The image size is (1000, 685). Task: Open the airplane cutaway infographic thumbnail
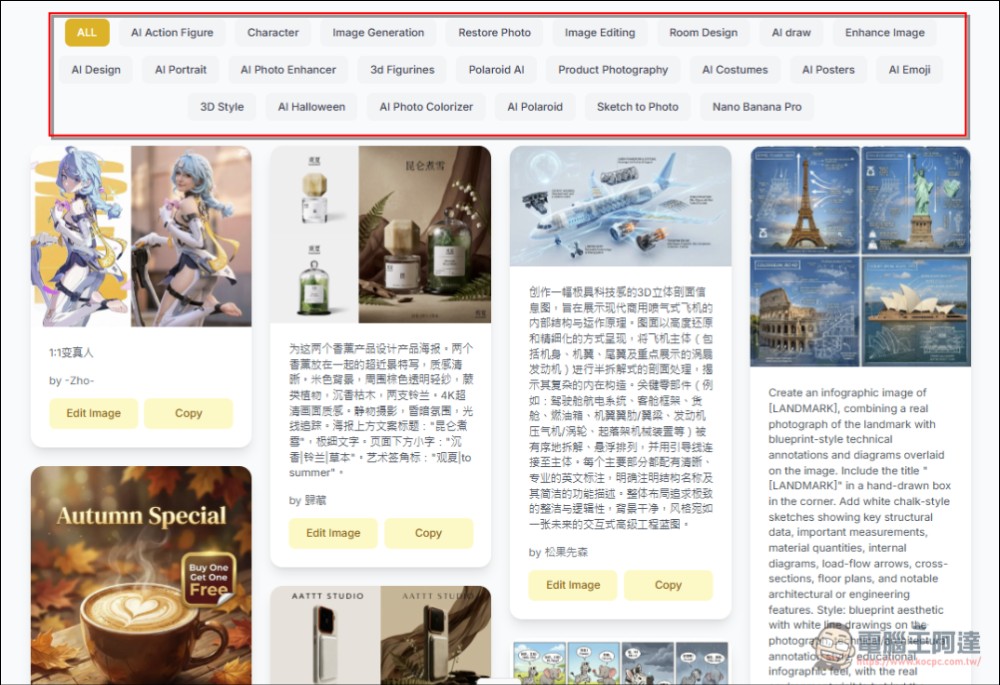click(620, 206)
